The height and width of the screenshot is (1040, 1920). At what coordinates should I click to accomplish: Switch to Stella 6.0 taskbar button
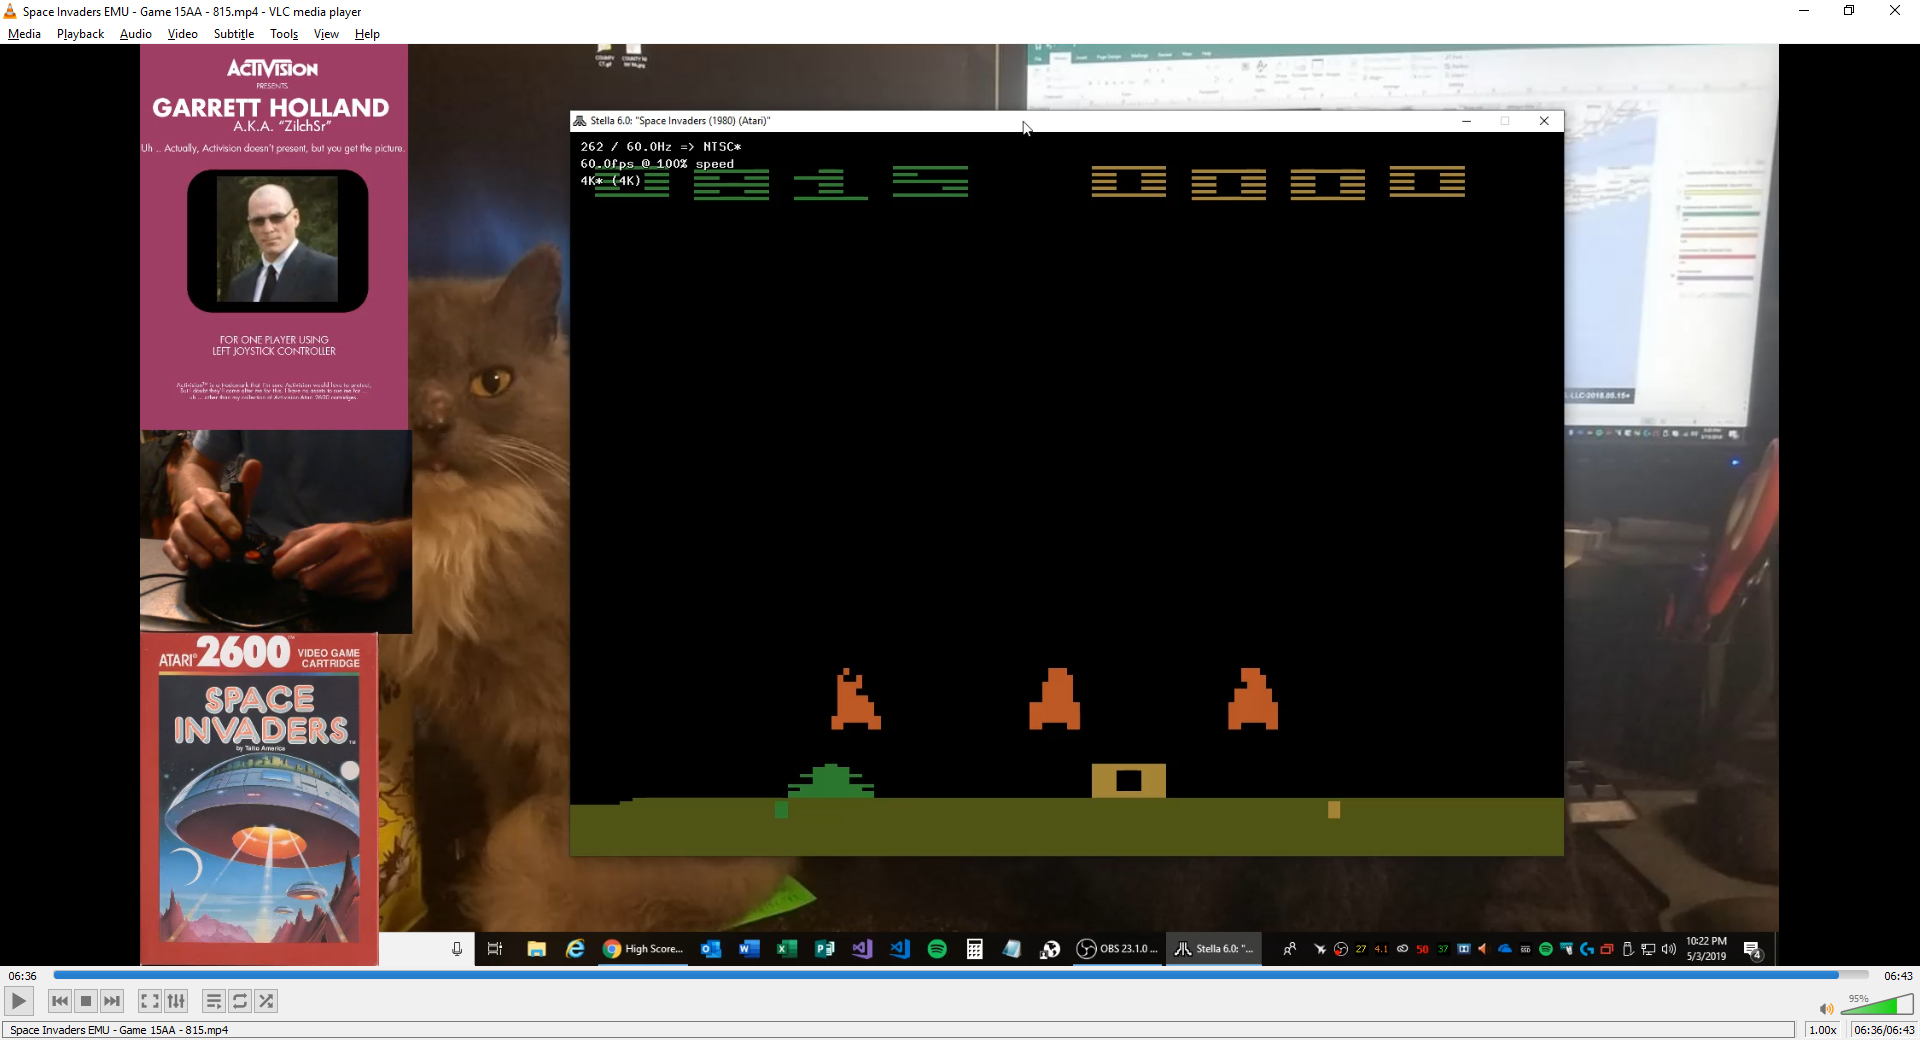1213,949
